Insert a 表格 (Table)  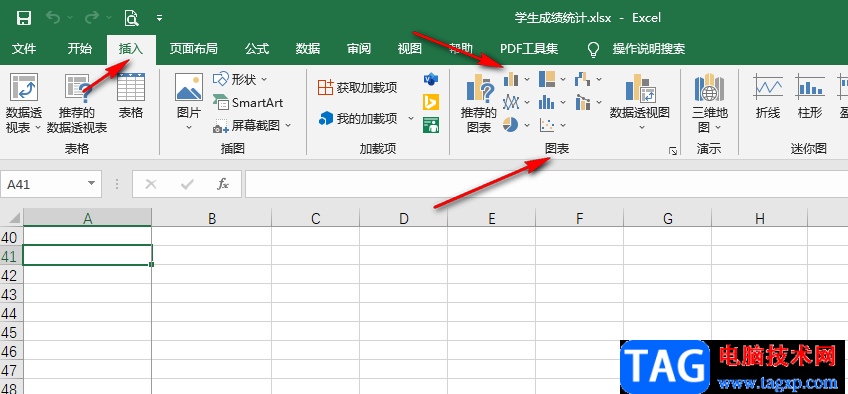click(x=131, y=96)
